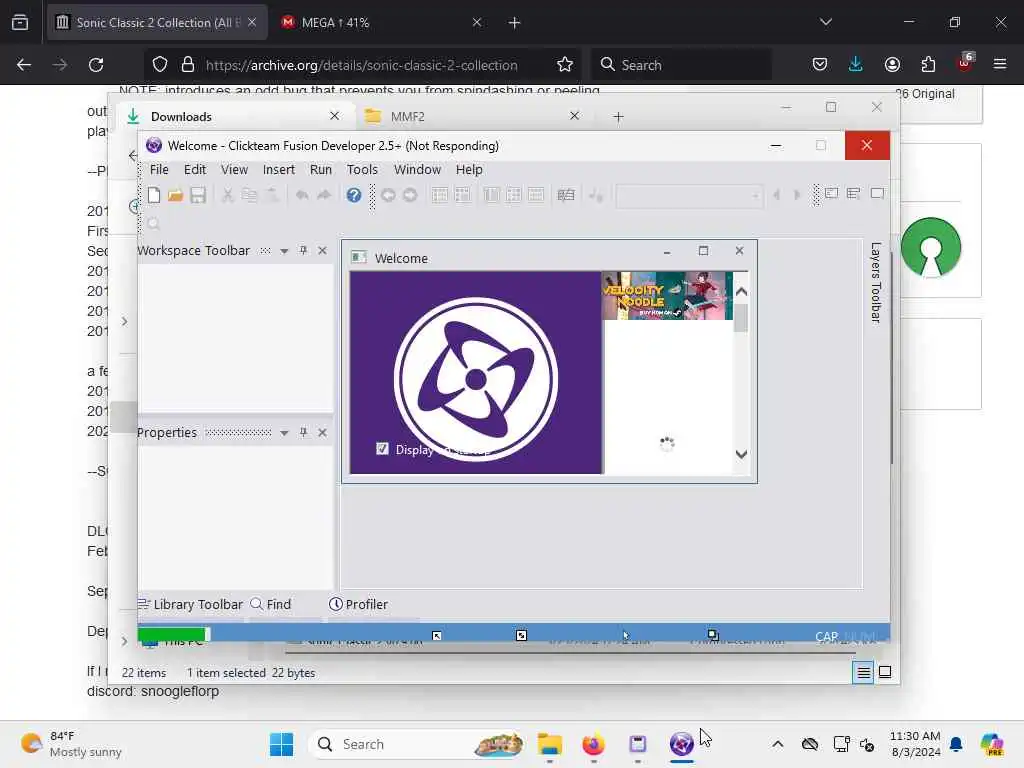Open the blue Help question mark icon

354,195
